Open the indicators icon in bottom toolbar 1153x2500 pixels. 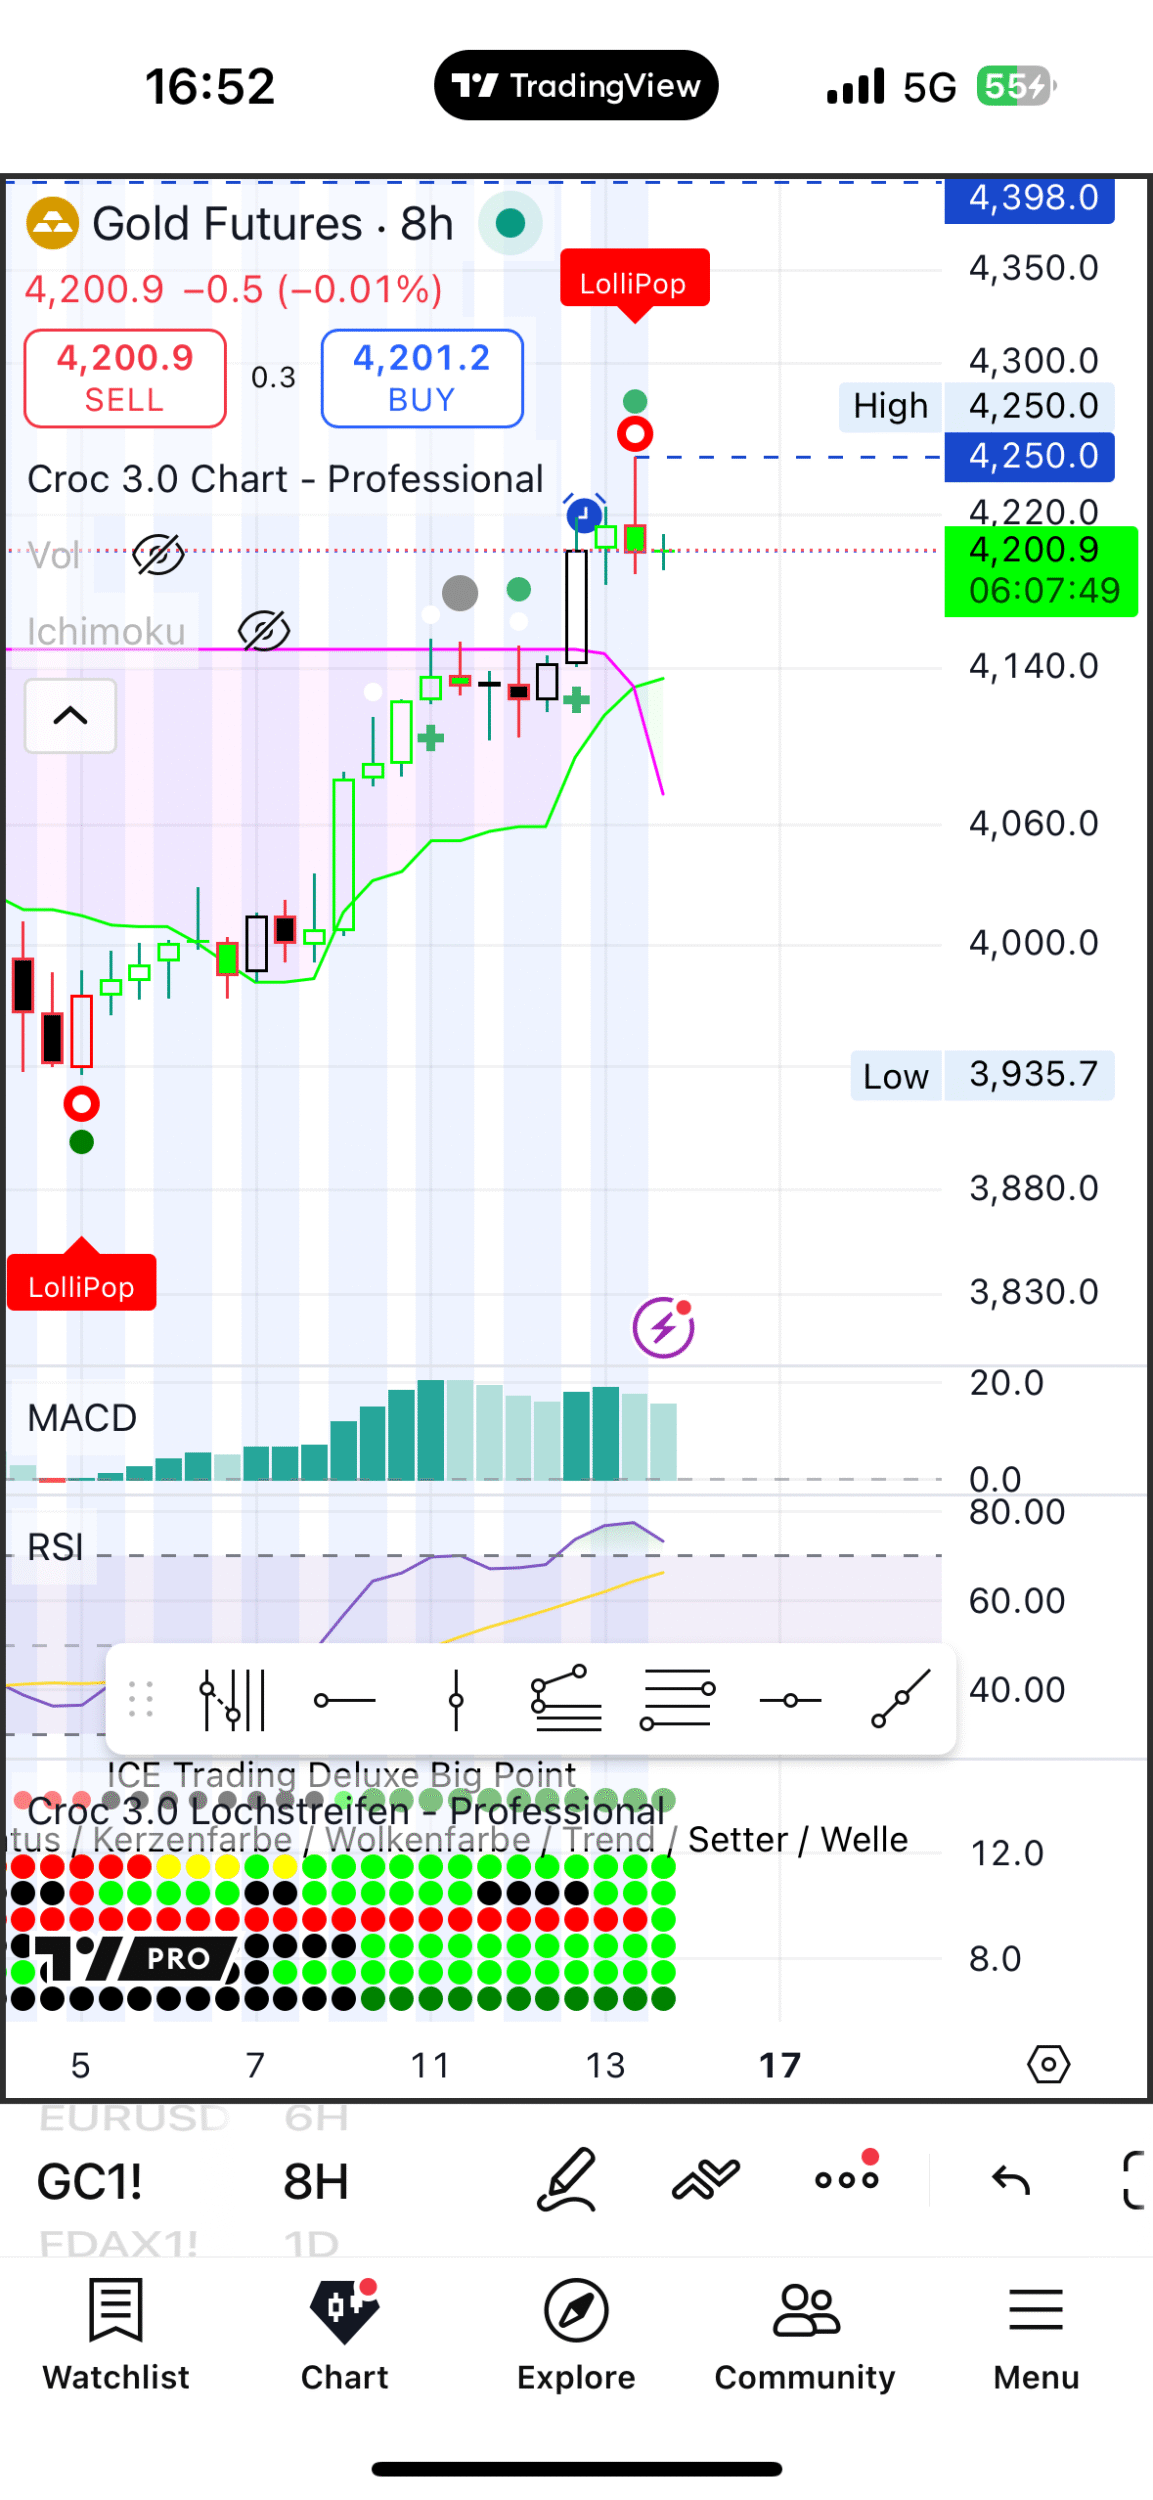pyautogui.click(x=705, y=2179)
